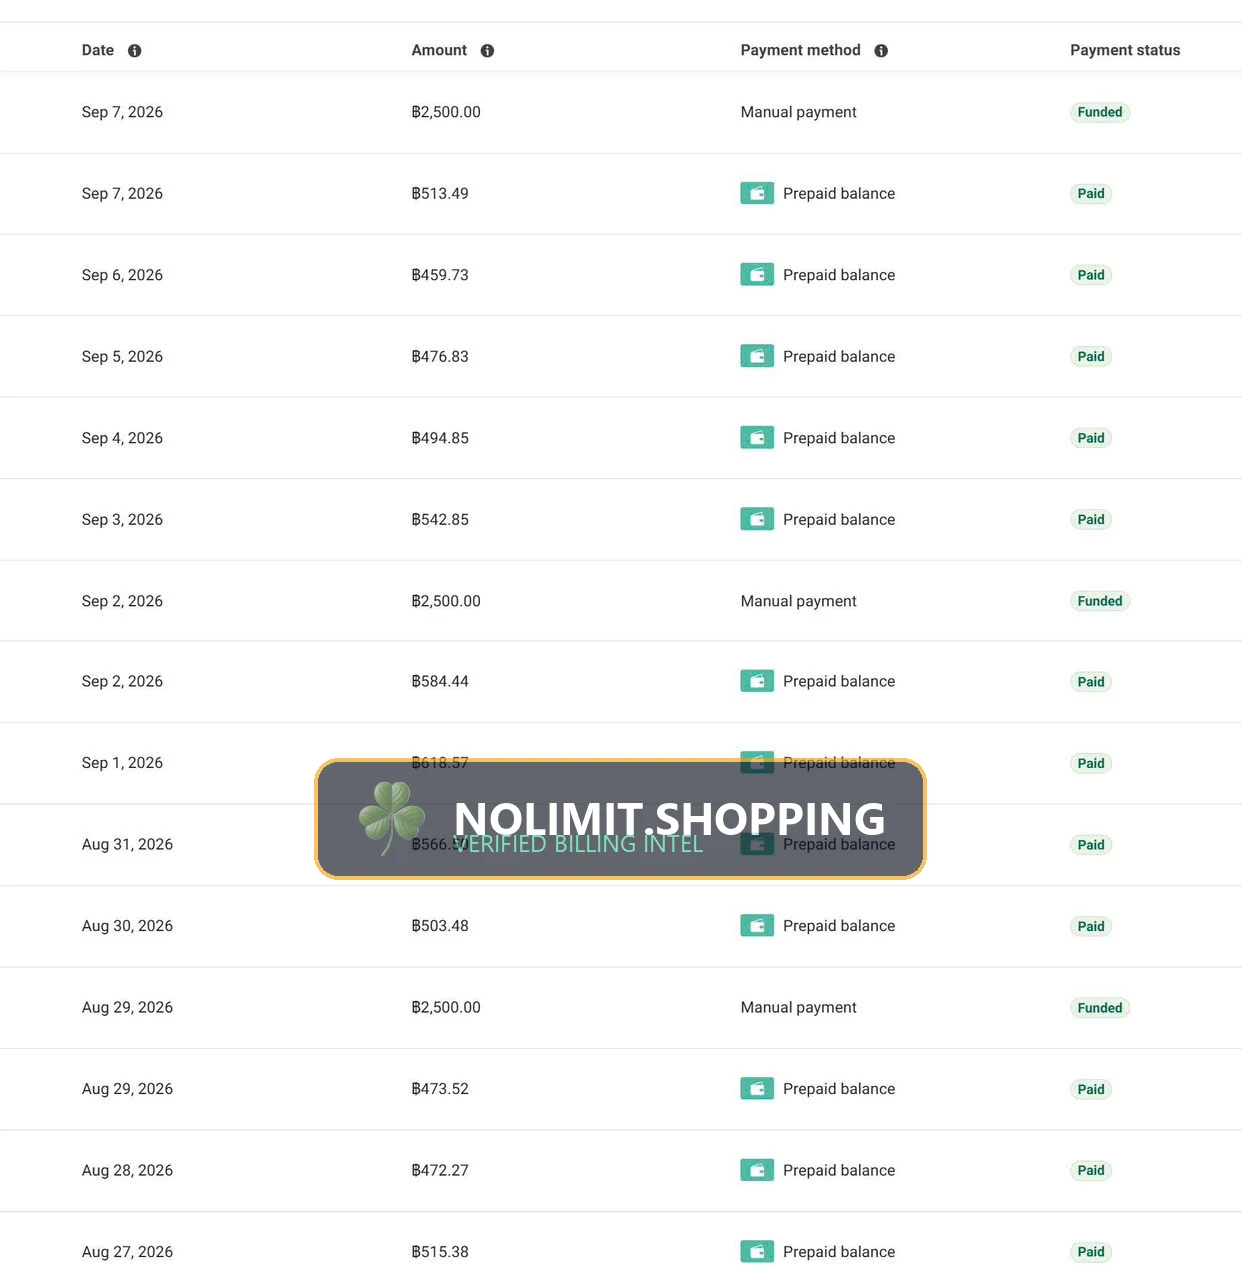The height and width of the screenshot is (1280, 1242).
Task: Click the wallet icon on Sep 6 row
Action: [757, 274]
